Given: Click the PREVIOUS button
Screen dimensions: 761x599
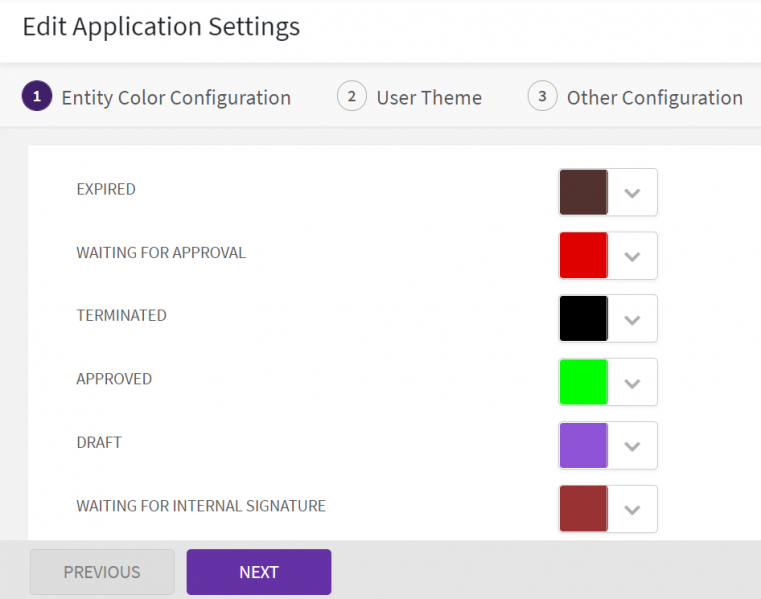Looking at the screenshot, I should (x=102, y=572).
